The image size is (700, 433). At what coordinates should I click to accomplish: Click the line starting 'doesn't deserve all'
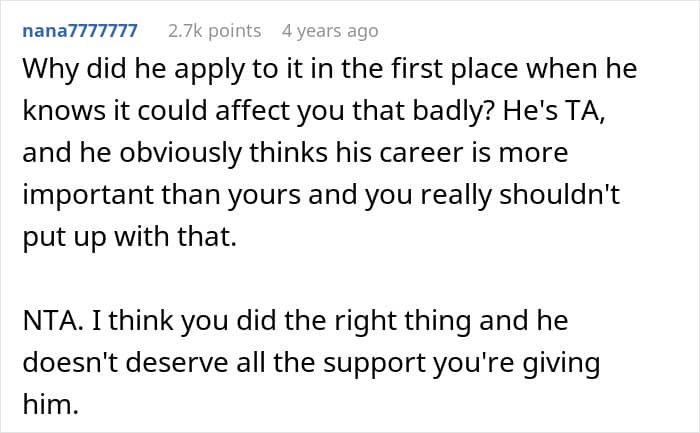311,363
